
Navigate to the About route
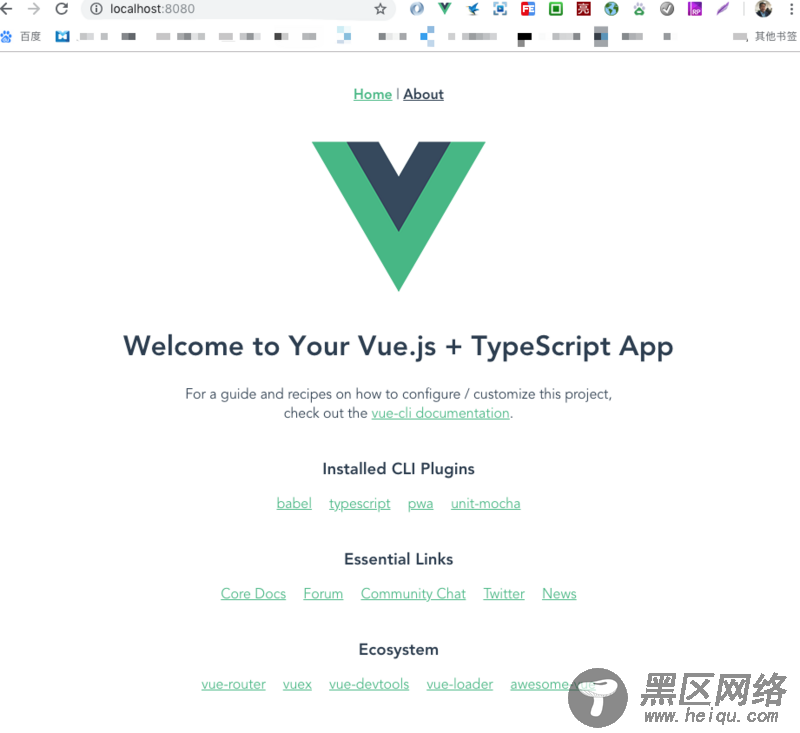pyautogui.click(x=423, y=94)
